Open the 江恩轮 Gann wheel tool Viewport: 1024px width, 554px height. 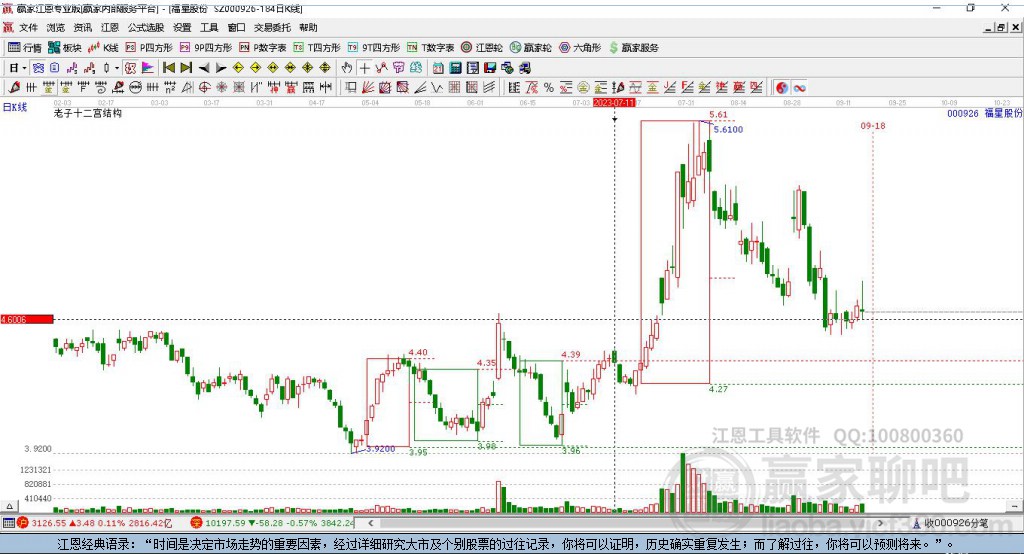[x=482, y=48]
